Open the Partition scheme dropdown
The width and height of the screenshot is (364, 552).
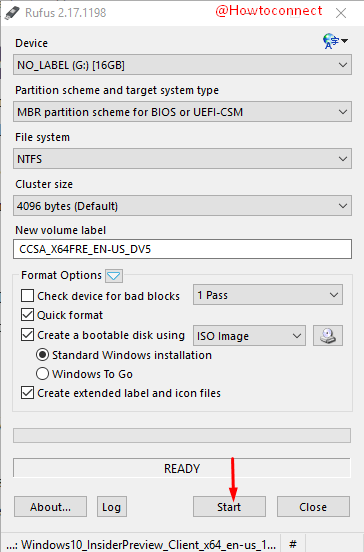(x=182, y=112)
